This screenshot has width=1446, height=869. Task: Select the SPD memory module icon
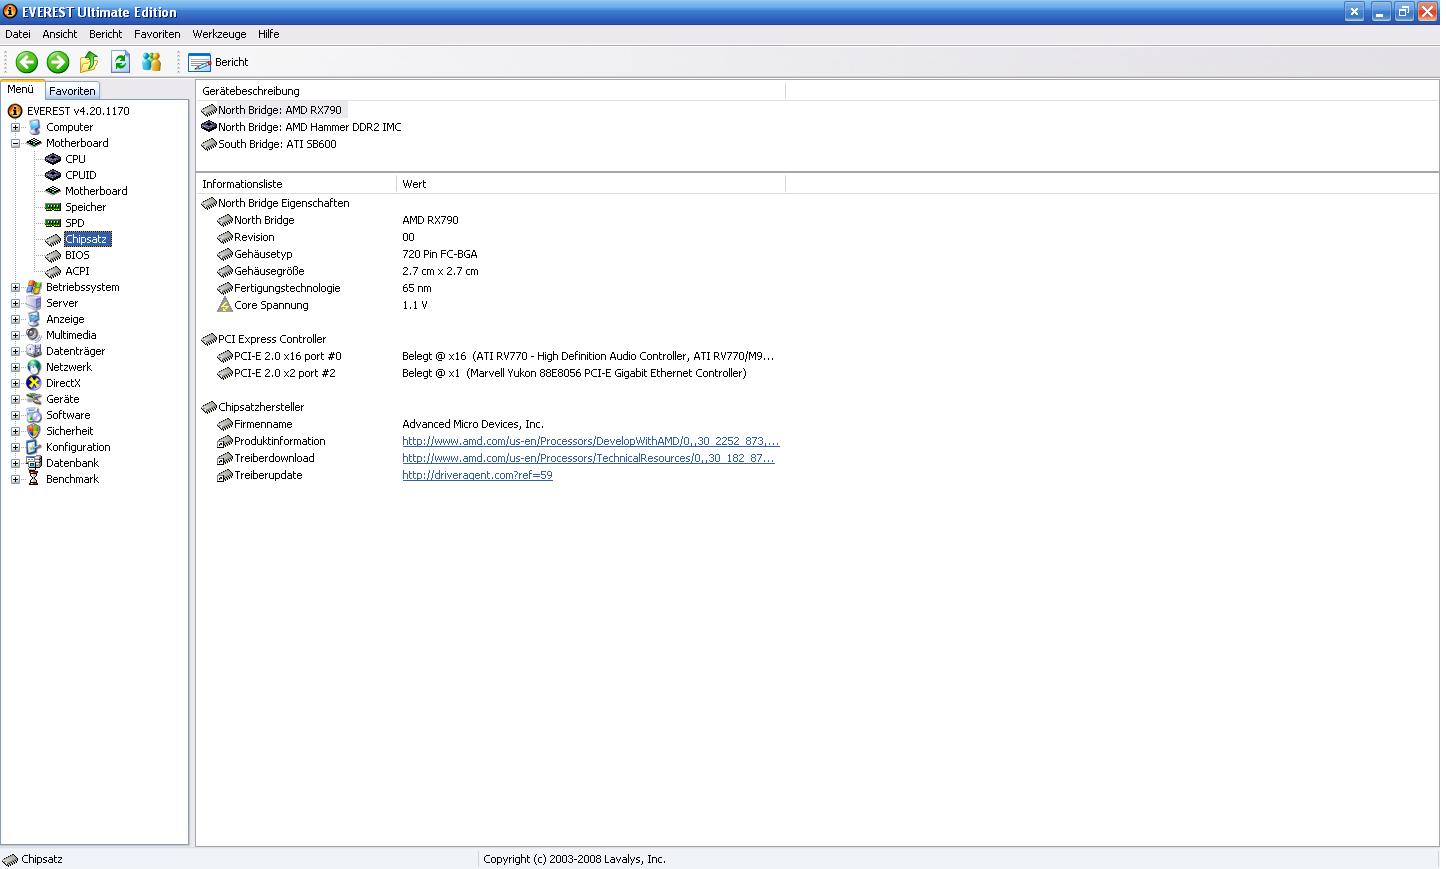(x=53, y=223)
